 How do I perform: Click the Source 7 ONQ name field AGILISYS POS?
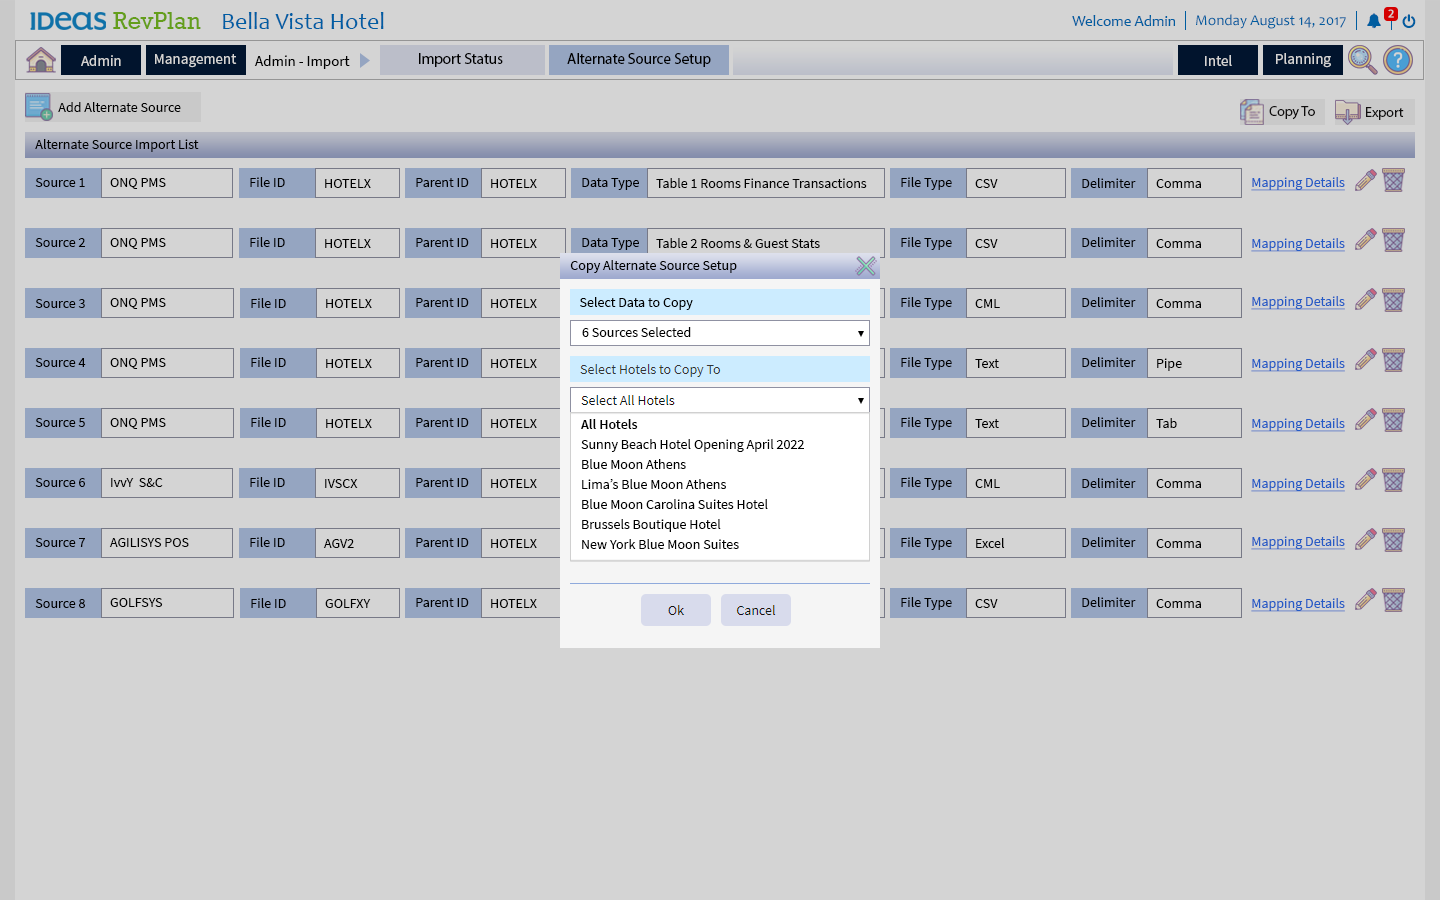click(166, 543)
